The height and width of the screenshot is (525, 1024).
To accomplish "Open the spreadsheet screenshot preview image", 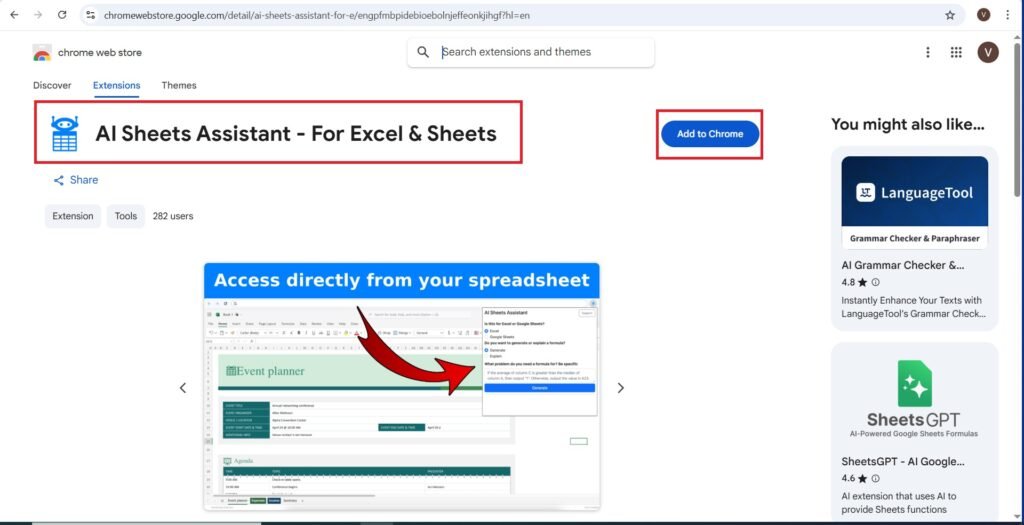I will [x=402, y=386].
